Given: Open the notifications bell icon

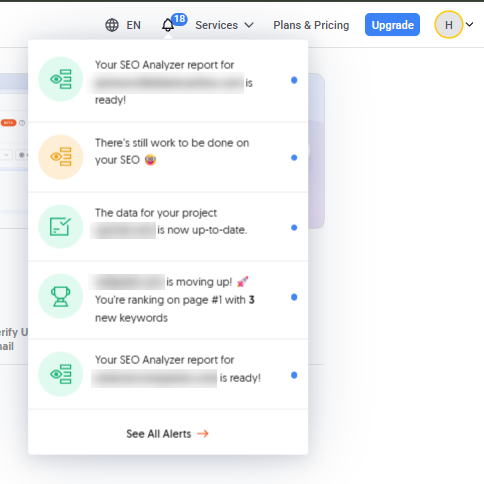Looking at the screenshot, I should tap(168, 25).
